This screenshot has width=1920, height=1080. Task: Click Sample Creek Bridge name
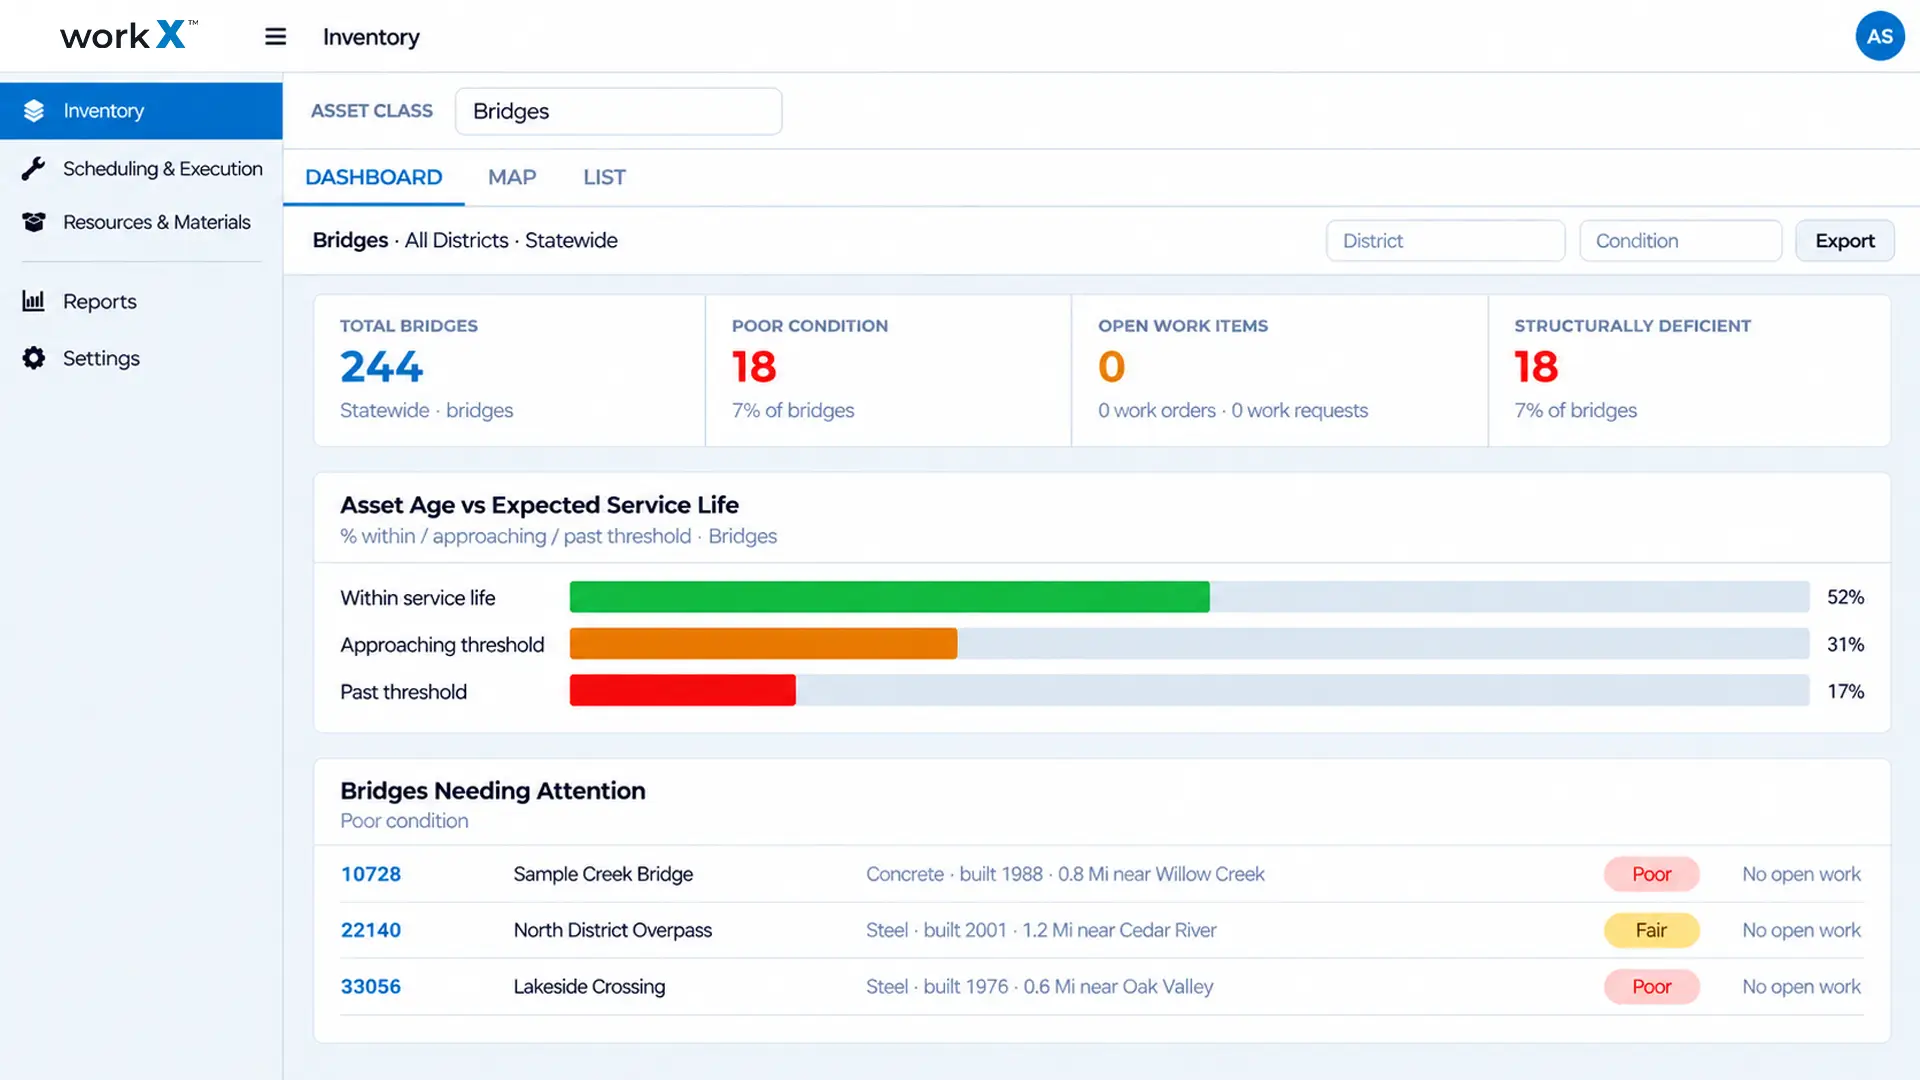(x=603, y=874)
